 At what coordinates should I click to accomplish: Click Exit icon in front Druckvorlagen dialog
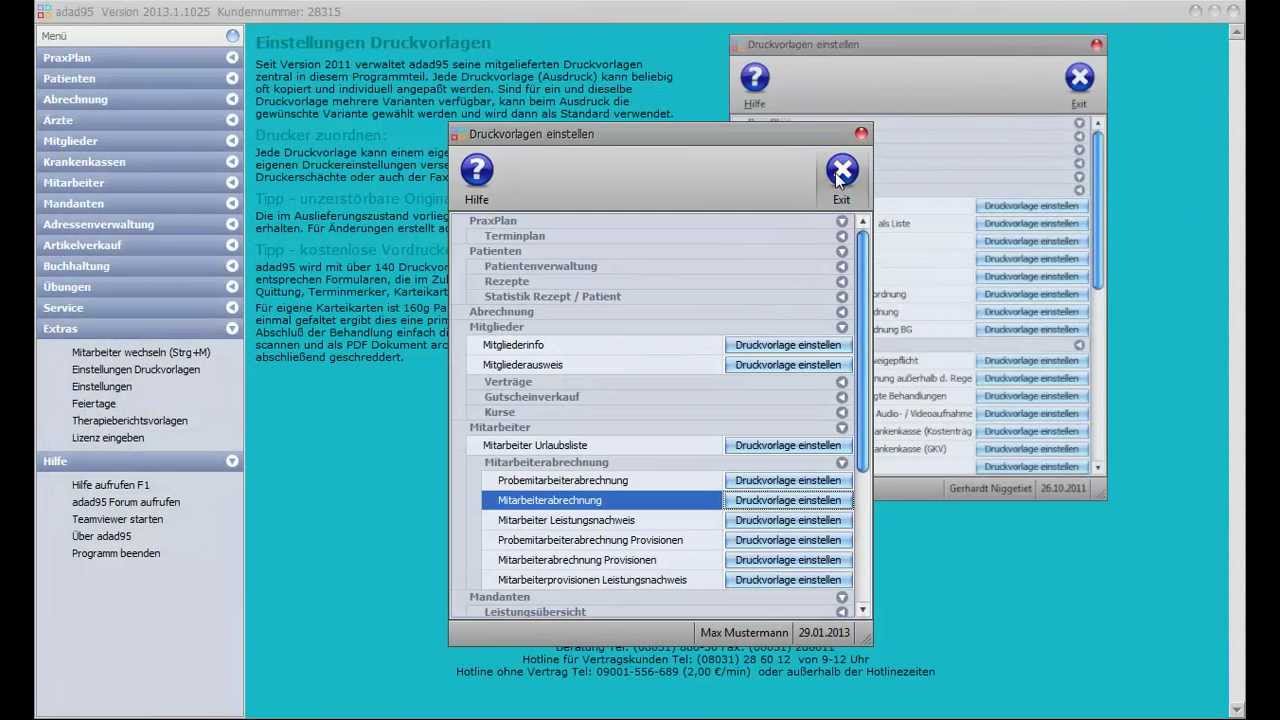coord(842,171)
